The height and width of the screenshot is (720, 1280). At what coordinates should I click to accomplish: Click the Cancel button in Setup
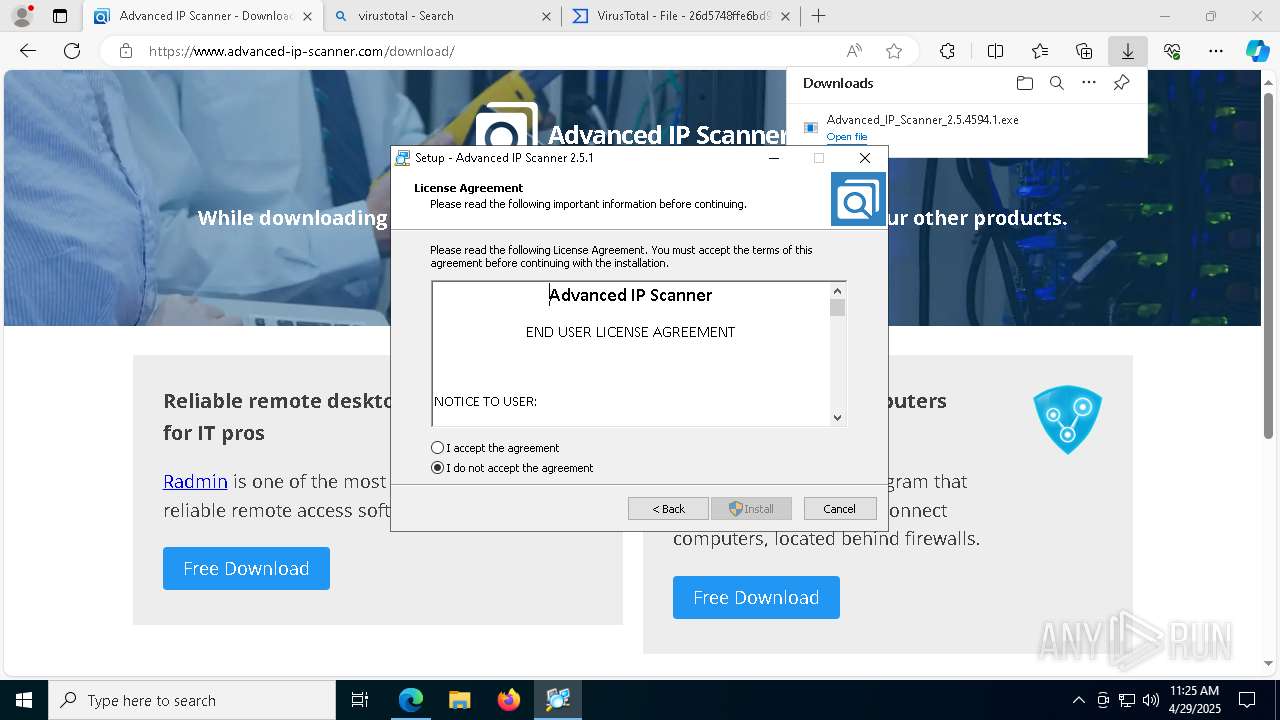click(840, 509)
